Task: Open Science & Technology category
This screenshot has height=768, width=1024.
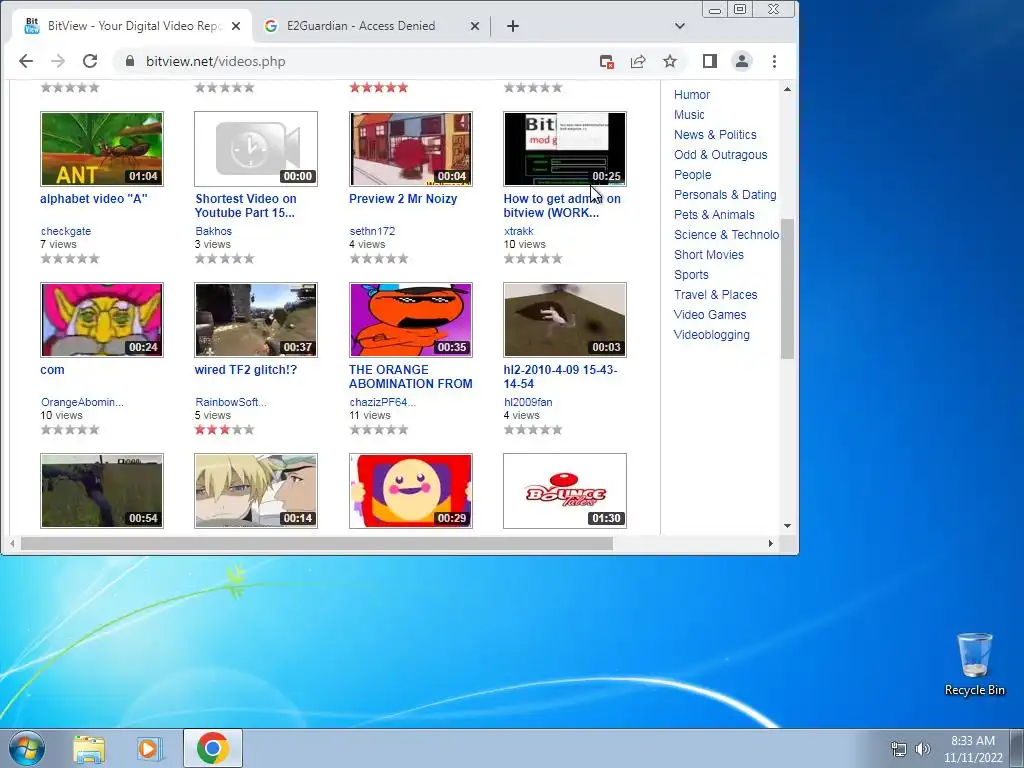Action: click(726, 234)
